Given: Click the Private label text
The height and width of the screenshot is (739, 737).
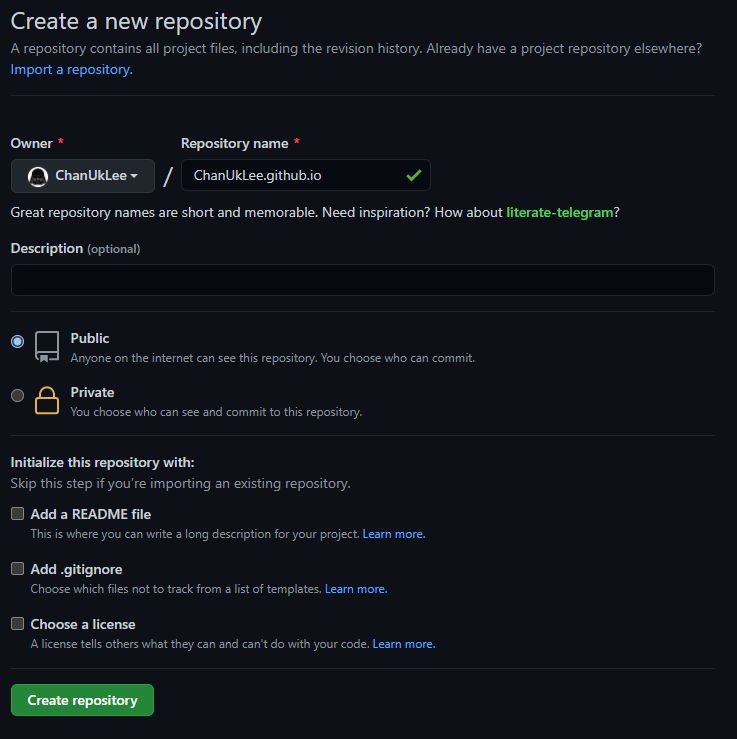Looking at the screenshot, I should pos(92,393).
